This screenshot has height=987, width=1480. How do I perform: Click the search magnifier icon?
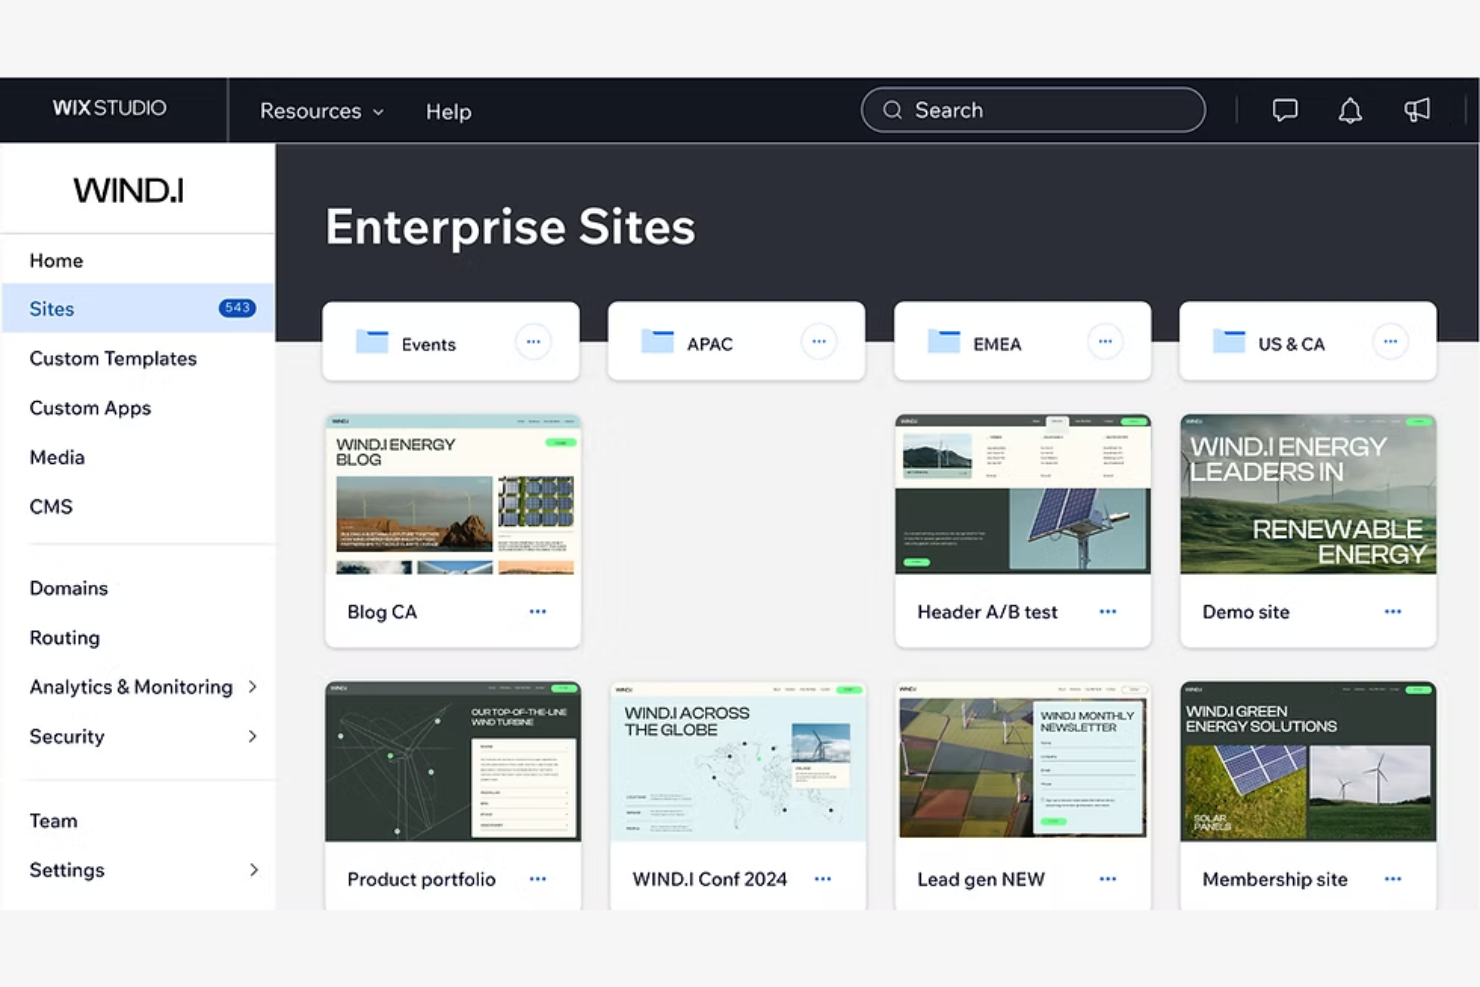click(892, 110)
